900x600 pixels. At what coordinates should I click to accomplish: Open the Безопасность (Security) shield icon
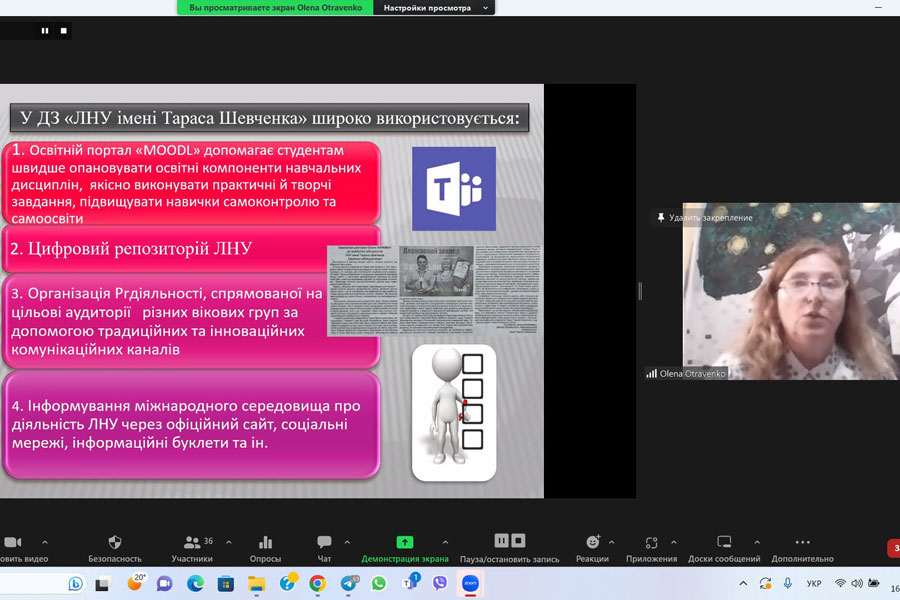click(x=114, y=542)
